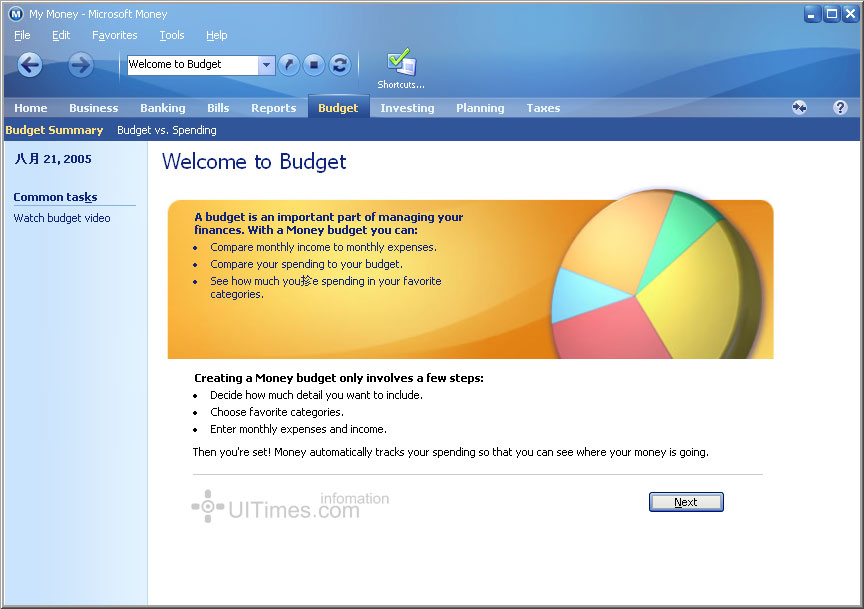This screenshot has width=864, height=609.
Task: Click the Common tasks heading
Action: [55, 197]
